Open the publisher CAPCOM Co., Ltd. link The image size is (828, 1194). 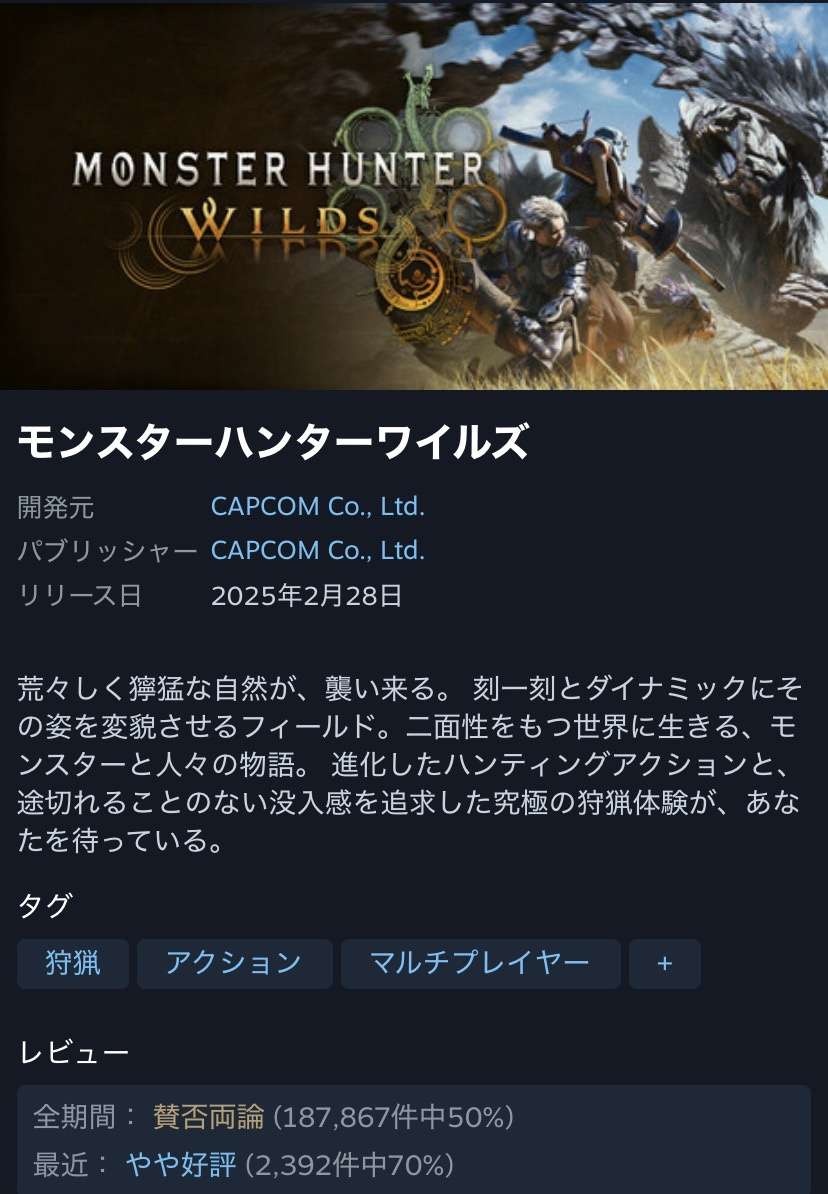318,550
